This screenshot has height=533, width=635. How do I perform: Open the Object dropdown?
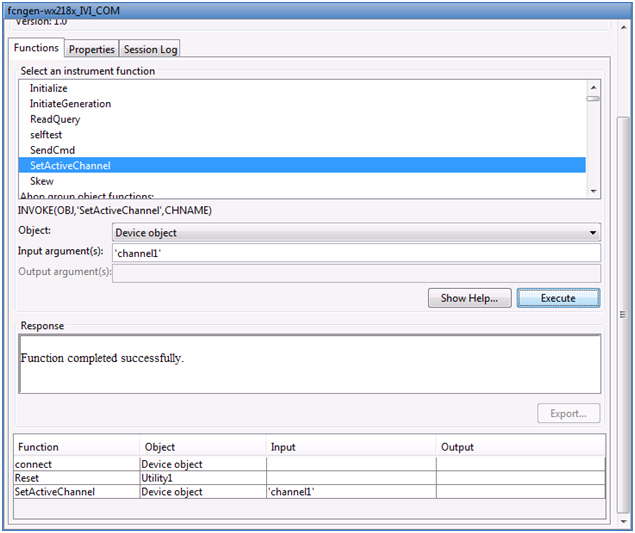[x=356, y=233]
